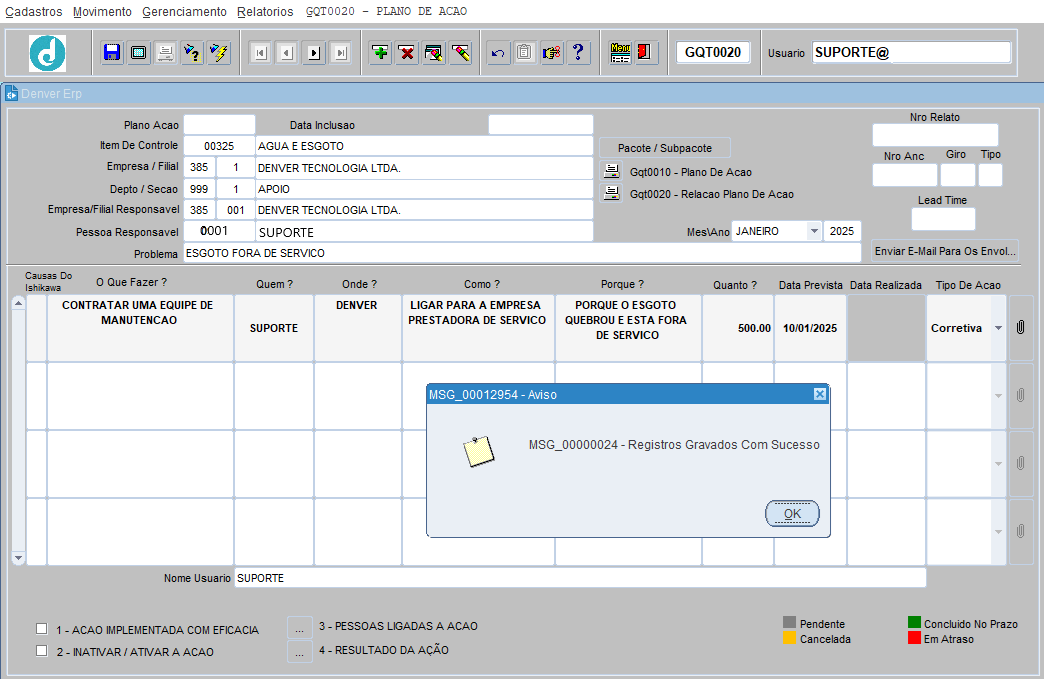
Task: Click the Plano Acao input field
Action: pos(219,124)
